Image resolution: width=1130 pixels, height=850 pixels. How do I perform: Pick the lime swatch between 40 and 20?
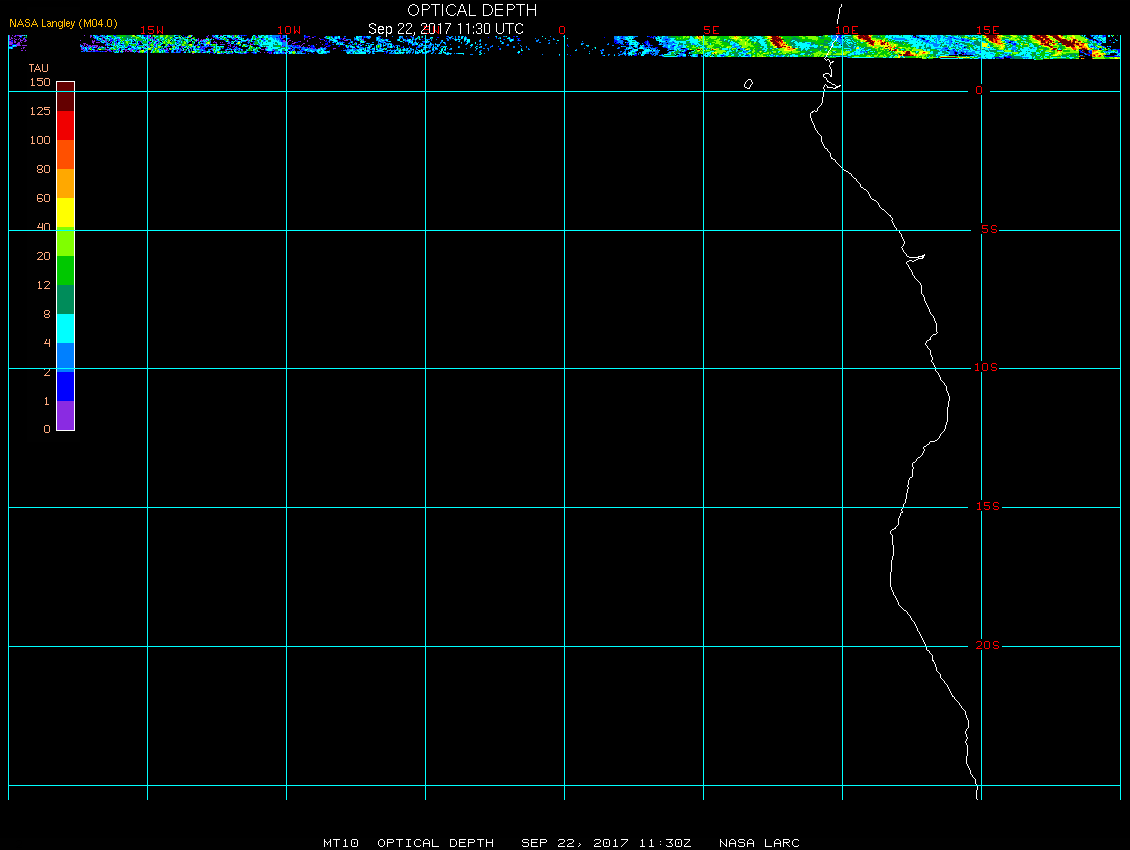pyautogui.click(x=66, y=242)
